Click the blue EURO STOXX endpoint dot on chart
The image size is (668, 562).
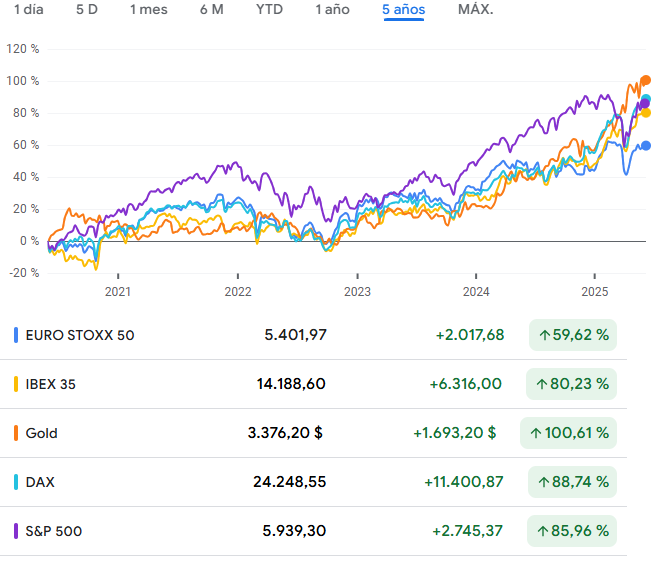click(646, 146)
